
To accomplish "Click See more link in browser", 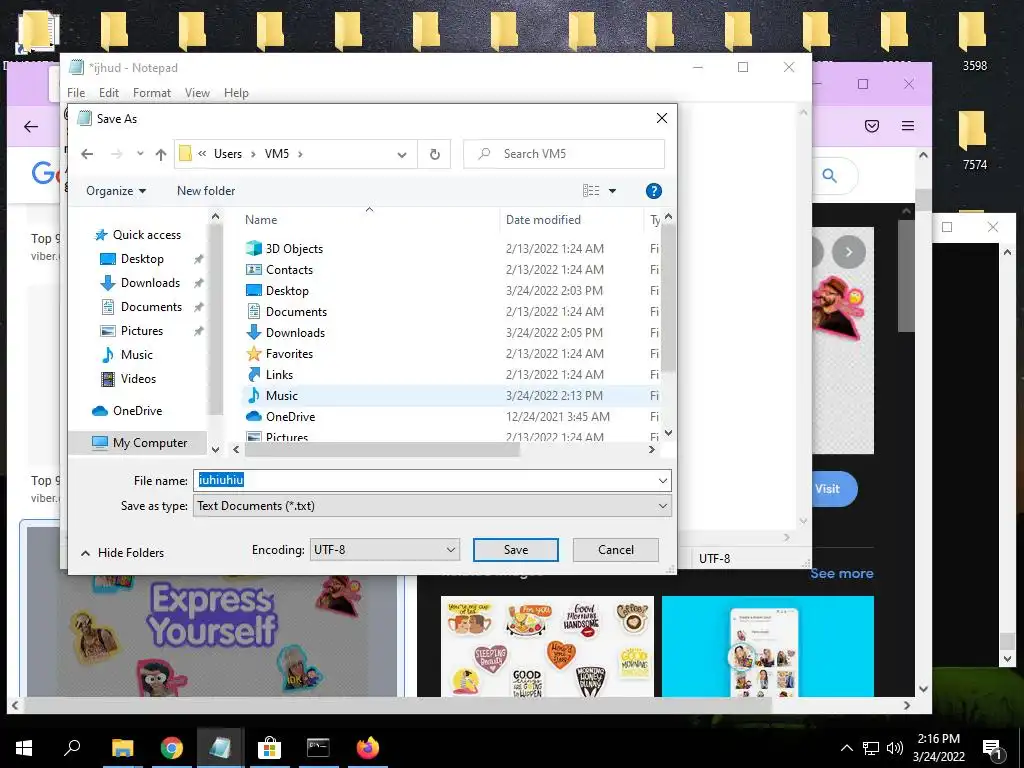I will [x=842, y=573].
